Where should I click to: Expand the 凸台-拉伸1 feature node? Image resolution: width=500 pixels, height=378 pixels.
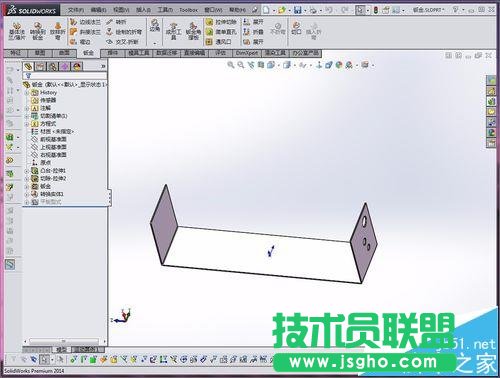(x=27, y=171)
